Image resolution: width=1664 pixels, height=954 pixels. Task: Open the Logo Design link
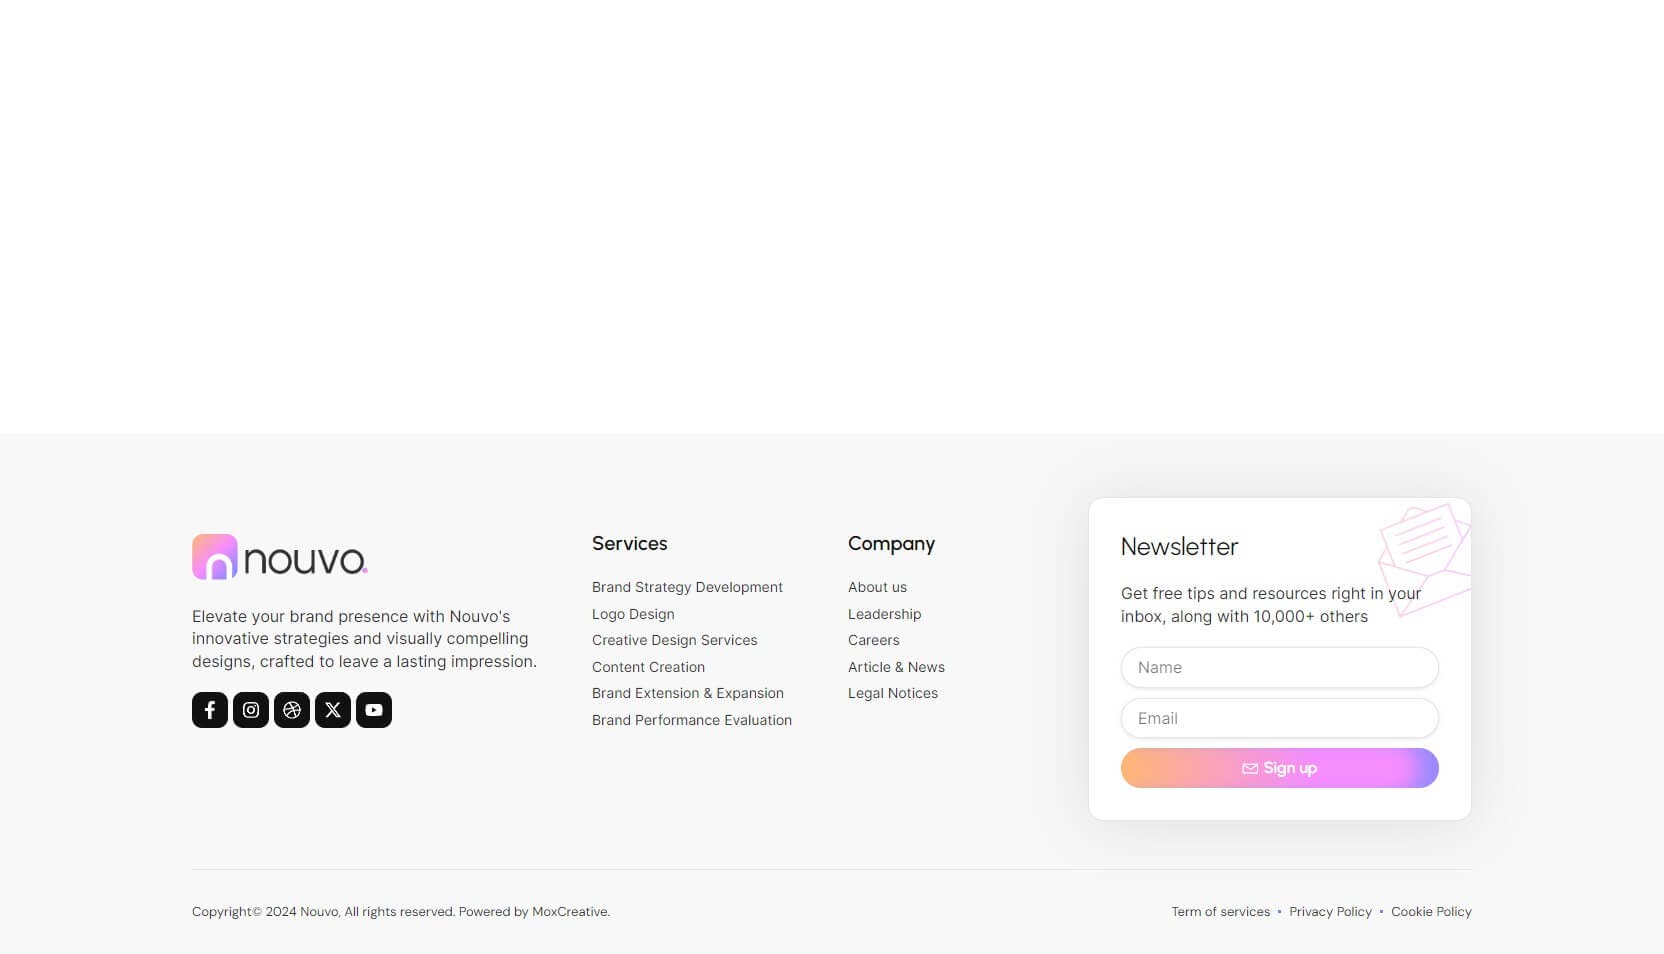pyautogui.click(x=633, y=614)
